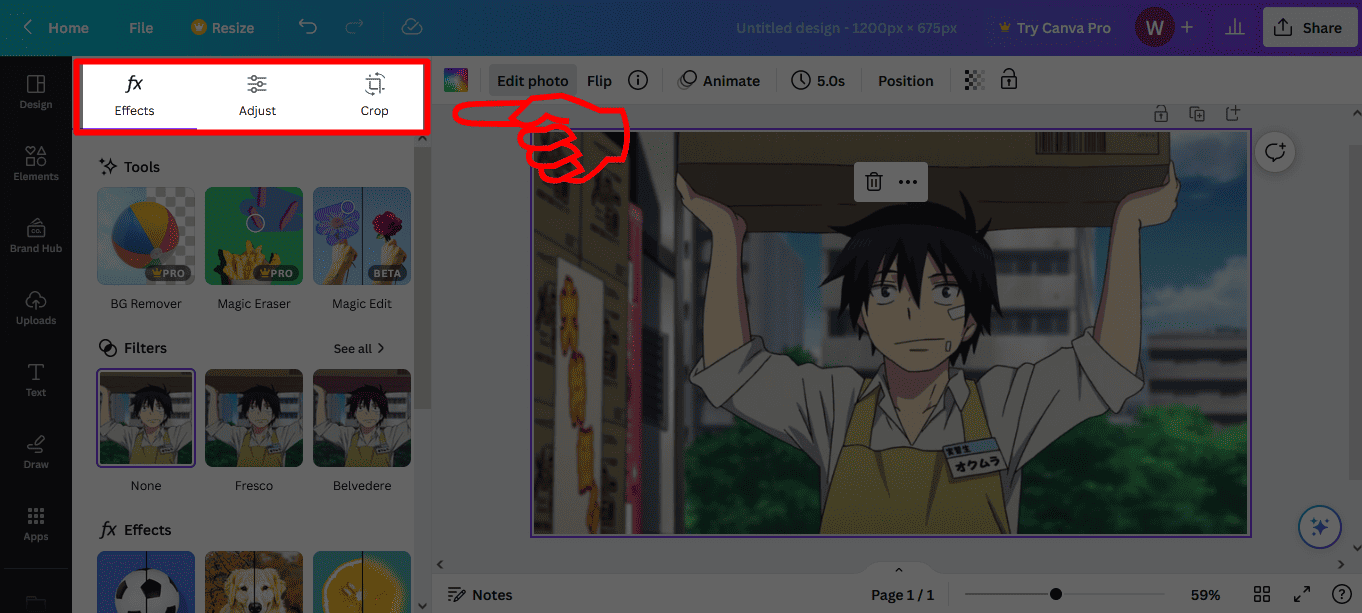Open the 59% zoom menu
Viewport: 1362px width, 613px height.
pos(1205,595)
